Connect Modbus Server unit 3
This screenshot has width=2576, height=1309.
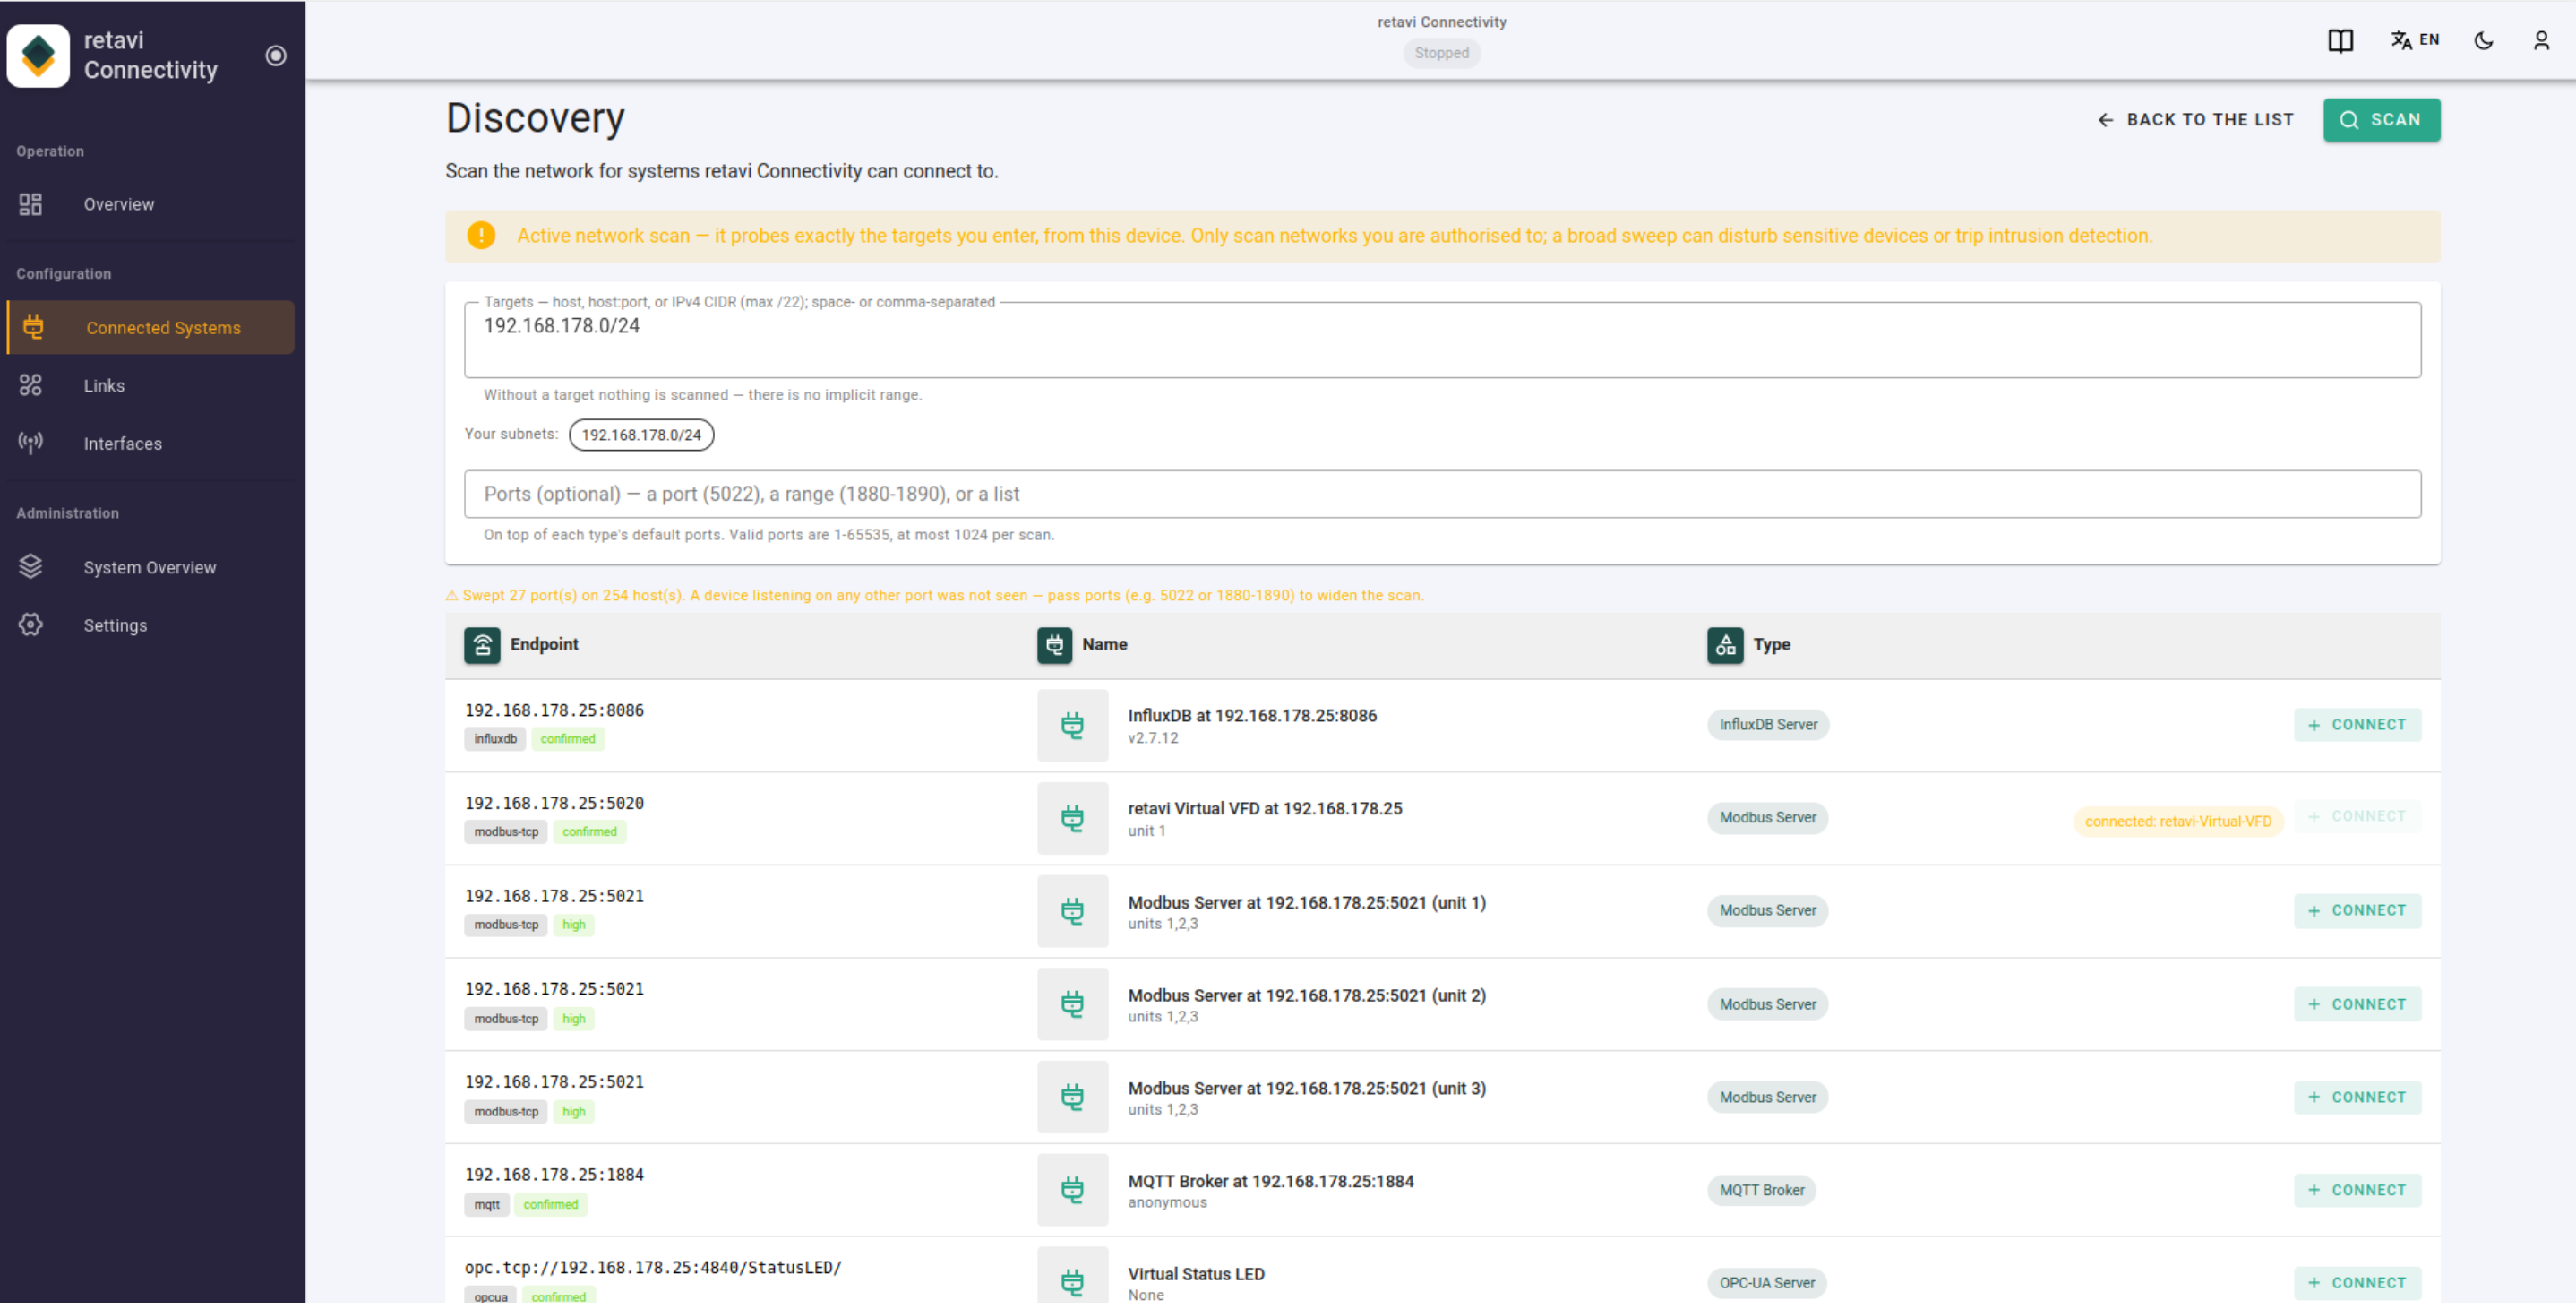[x=2357, y=1099]
